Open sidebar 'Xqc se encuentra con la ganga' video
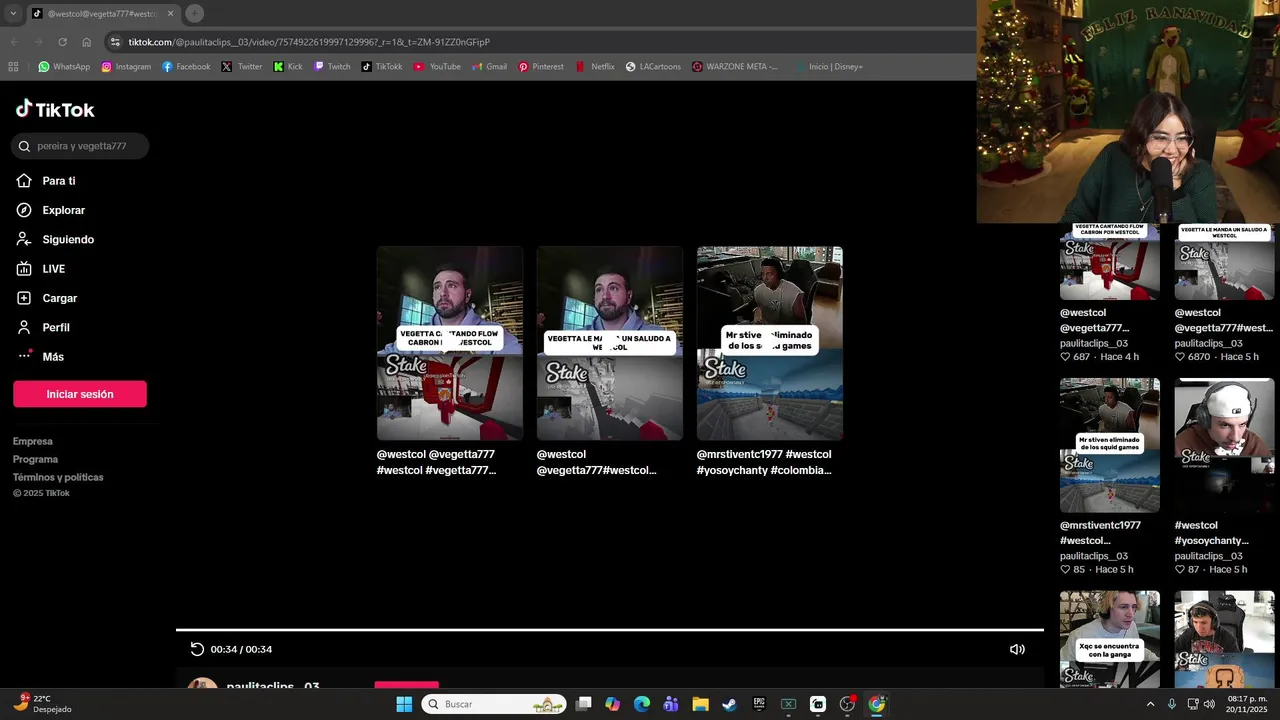This screenshot has height=720, width=1280. click(1110, 638)
